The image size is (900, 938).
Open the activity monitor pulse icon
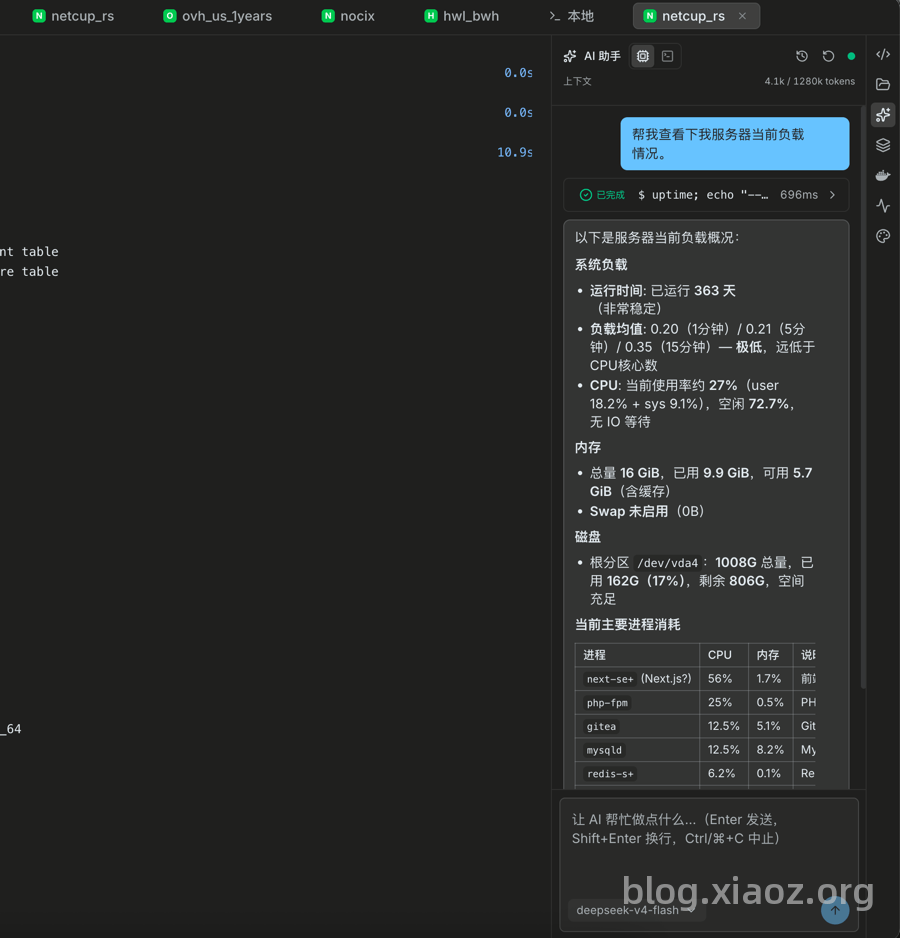883,206
